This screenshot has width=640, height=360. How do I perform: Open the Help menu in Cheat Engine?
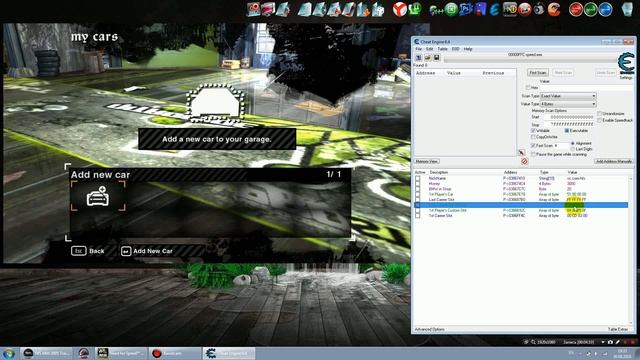(x=468, y=49)
